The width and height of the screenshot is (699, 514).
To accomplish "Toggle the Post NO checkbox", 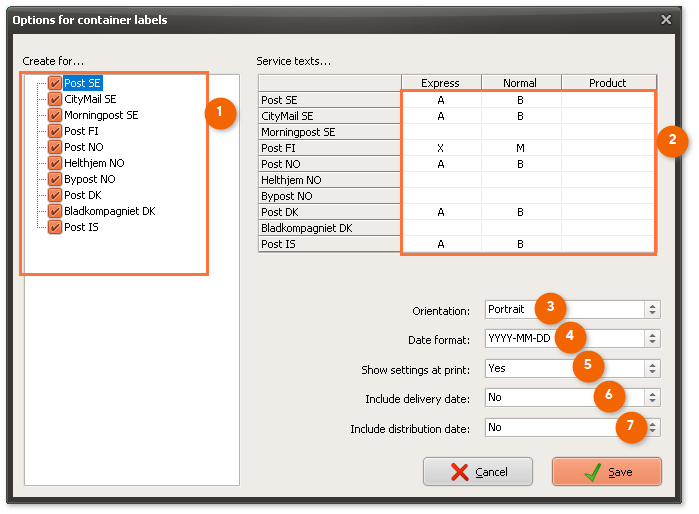I will 55,147.
